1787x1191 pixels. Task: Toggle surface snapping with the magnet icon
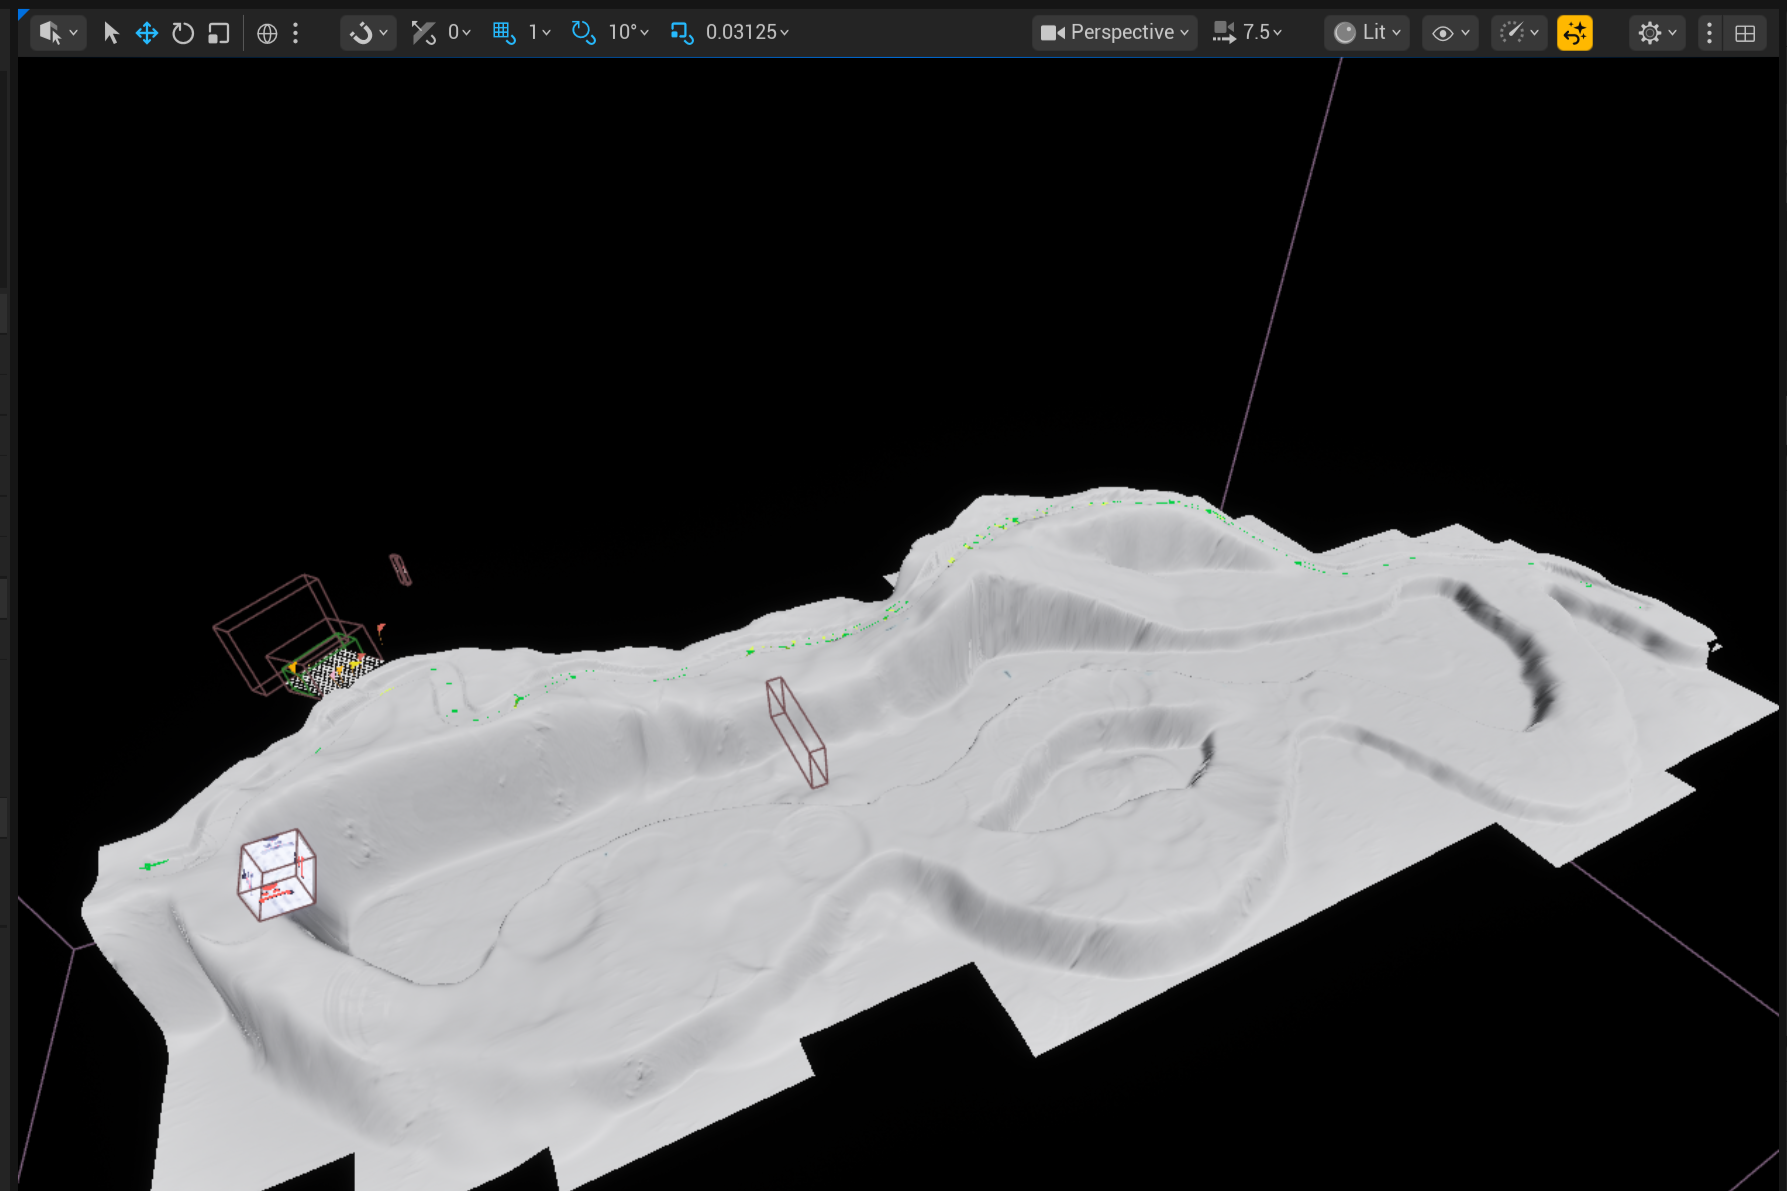click(362, 32)
